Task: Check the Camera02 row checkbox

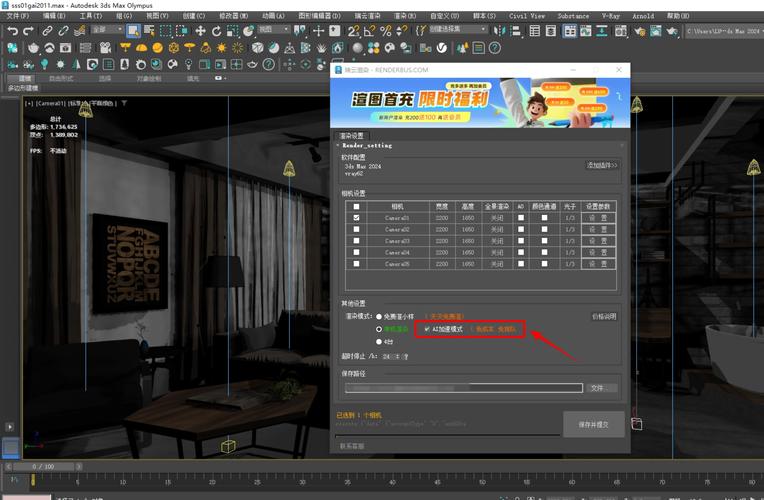Action: coord(356,229)
